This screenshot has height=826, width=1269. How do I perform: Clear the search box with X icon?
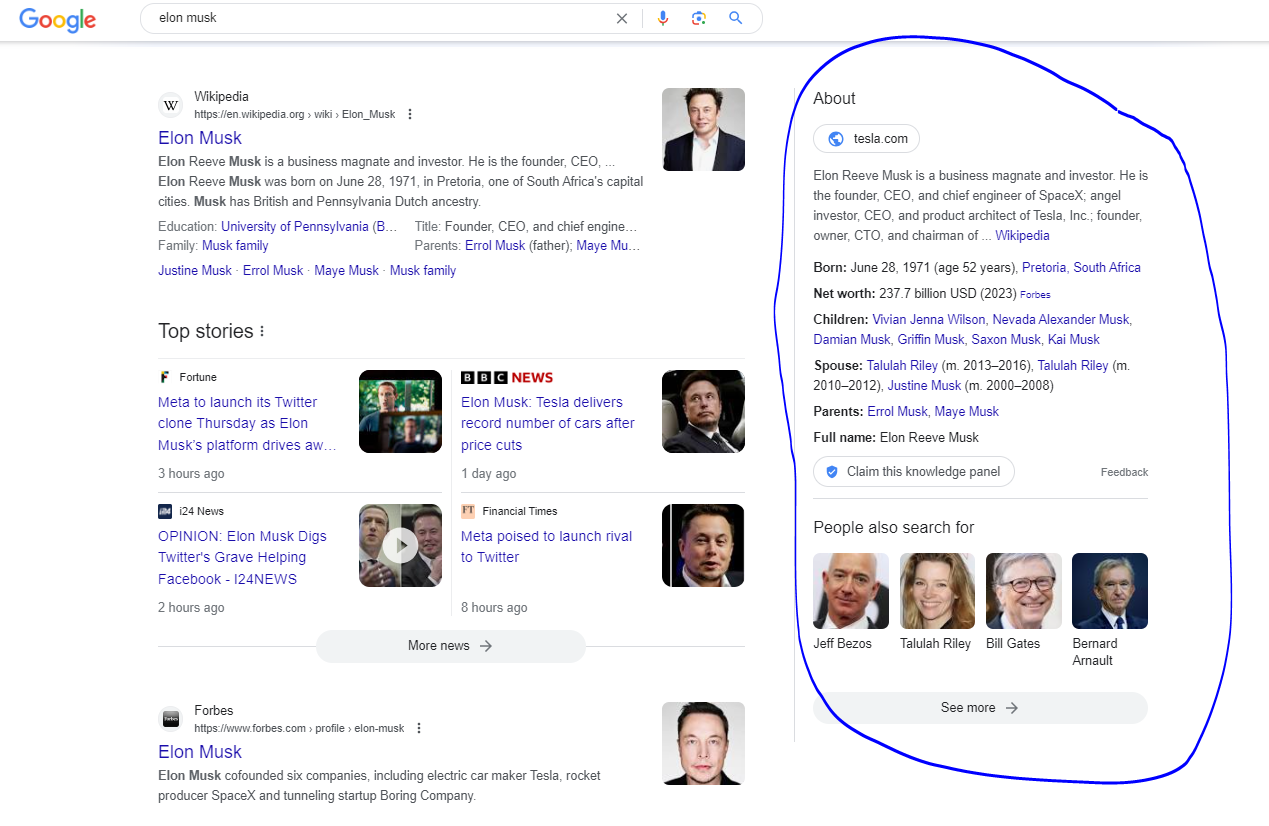click(x=622, y=18)
